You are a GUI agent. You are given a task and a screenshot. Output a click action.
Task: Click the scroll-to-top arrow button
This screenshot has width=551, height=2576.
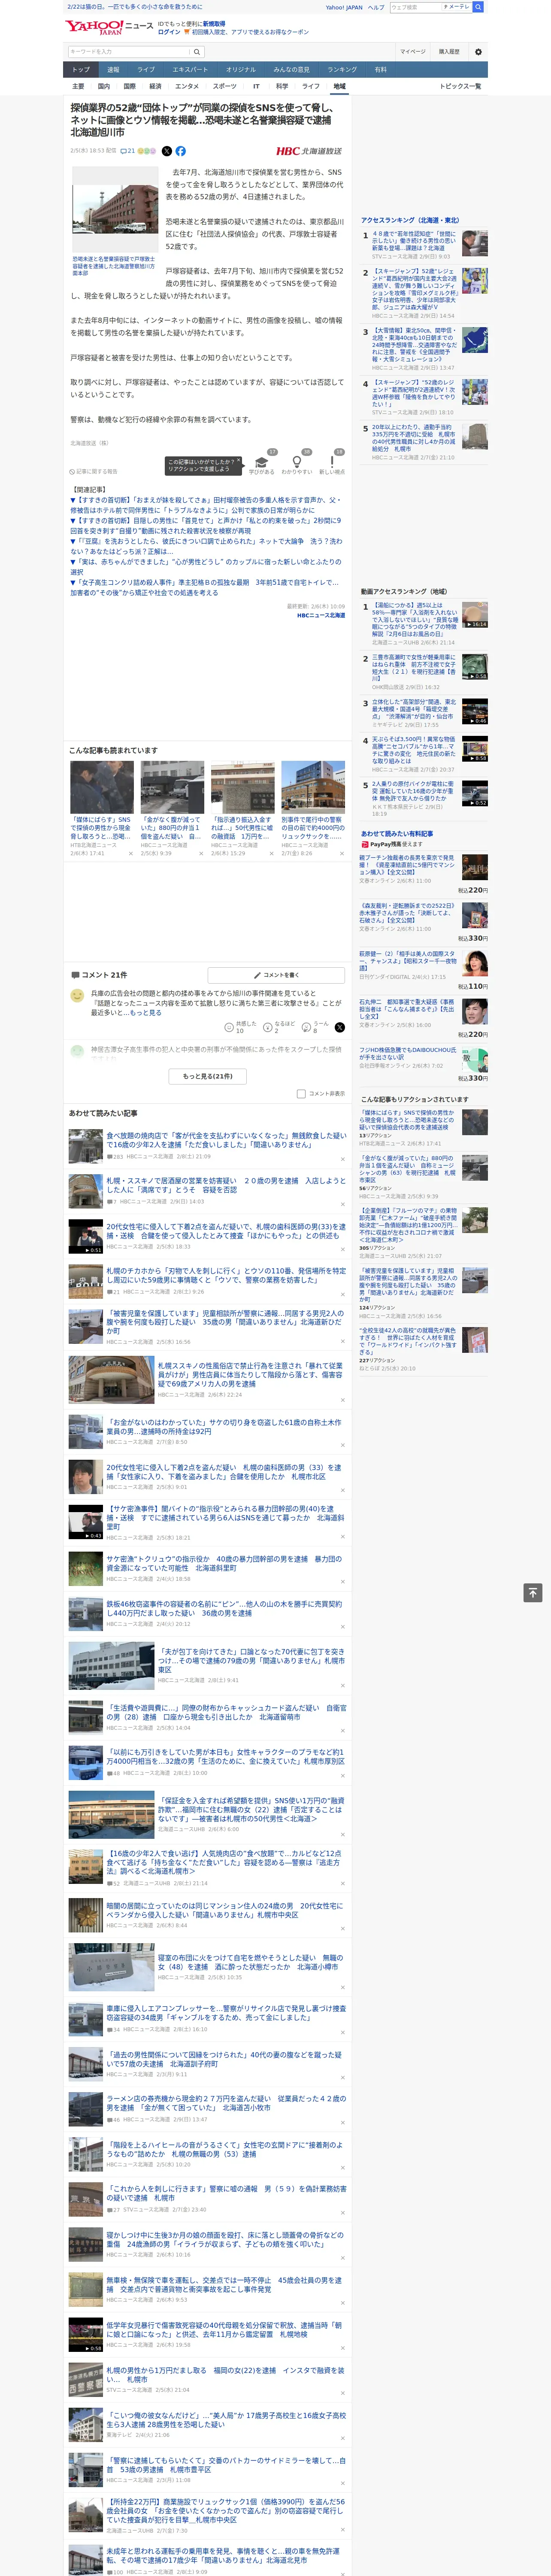click(x=533, y=1592)
